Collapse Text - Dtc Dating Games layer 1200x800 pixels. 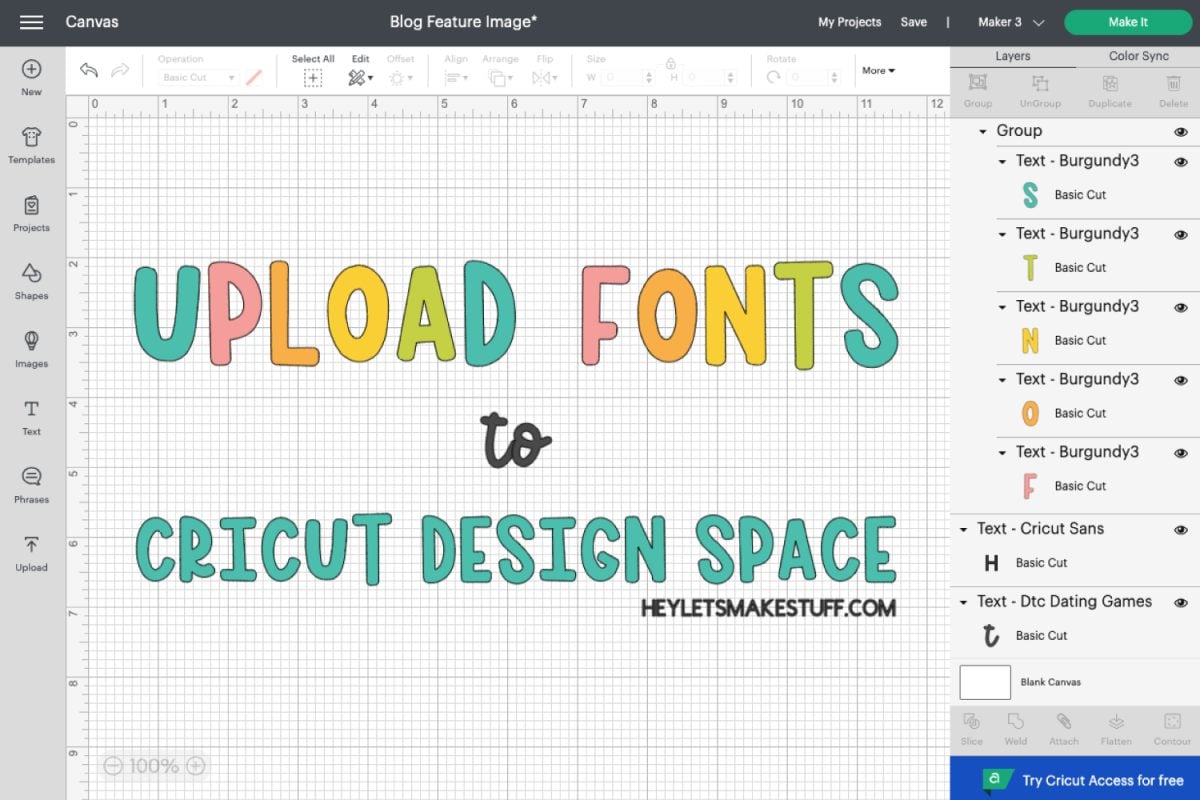click(x=964, y=603)
